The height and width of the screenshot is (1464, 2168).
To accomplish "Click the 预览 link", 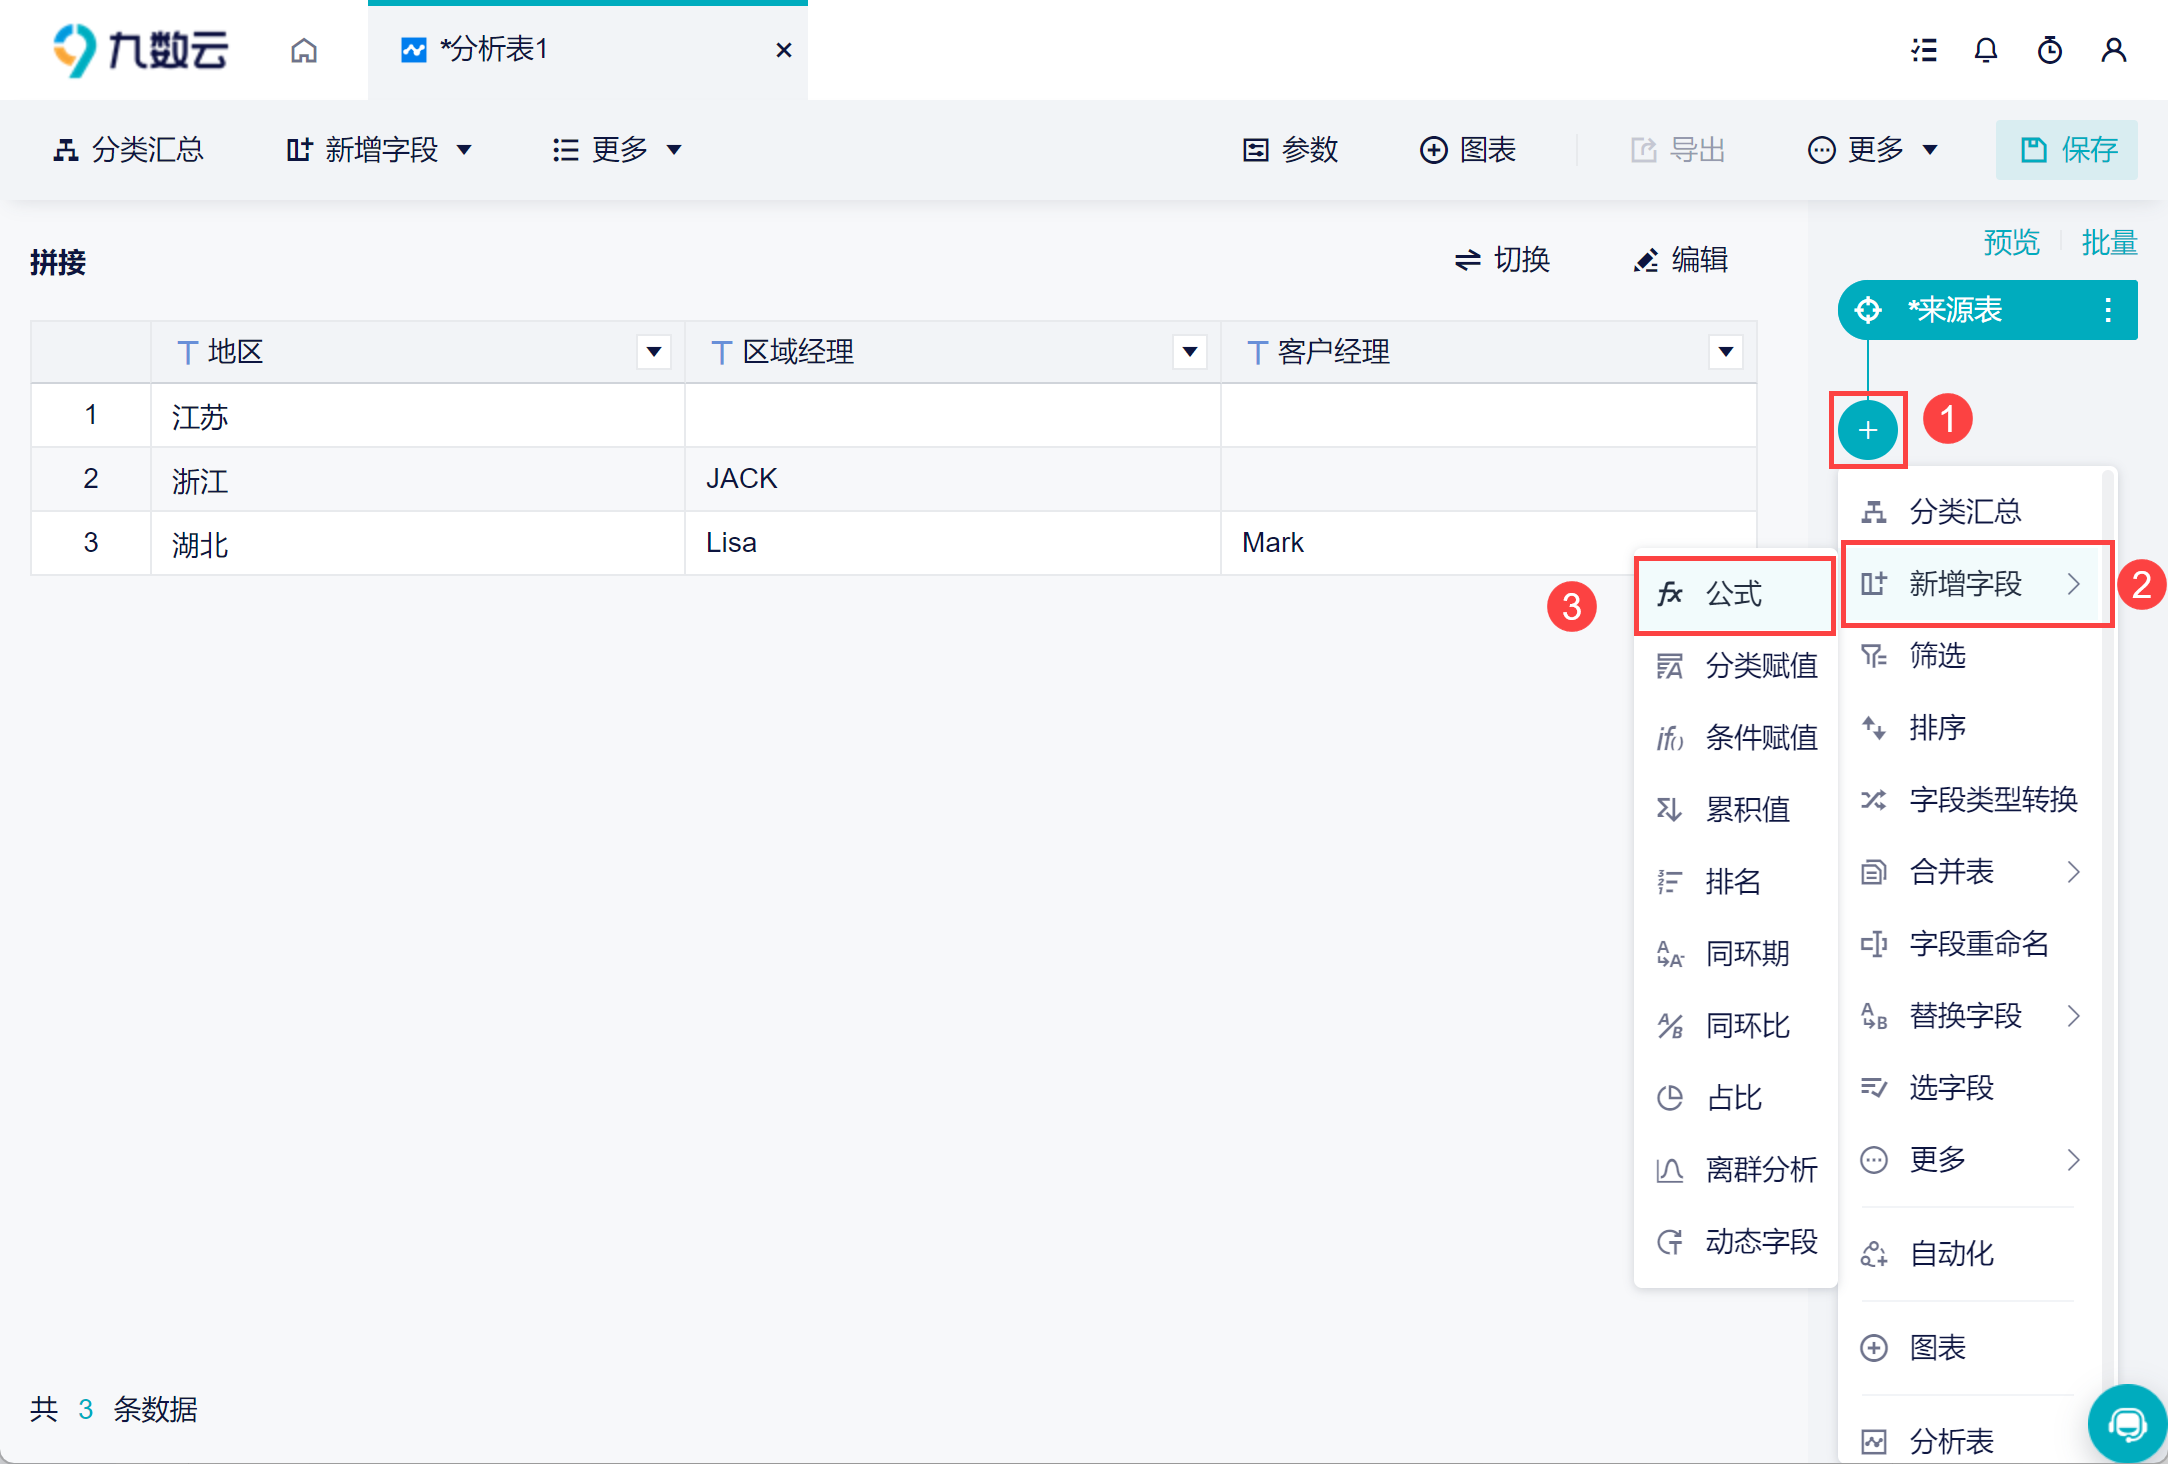I will click(2011, 242).
